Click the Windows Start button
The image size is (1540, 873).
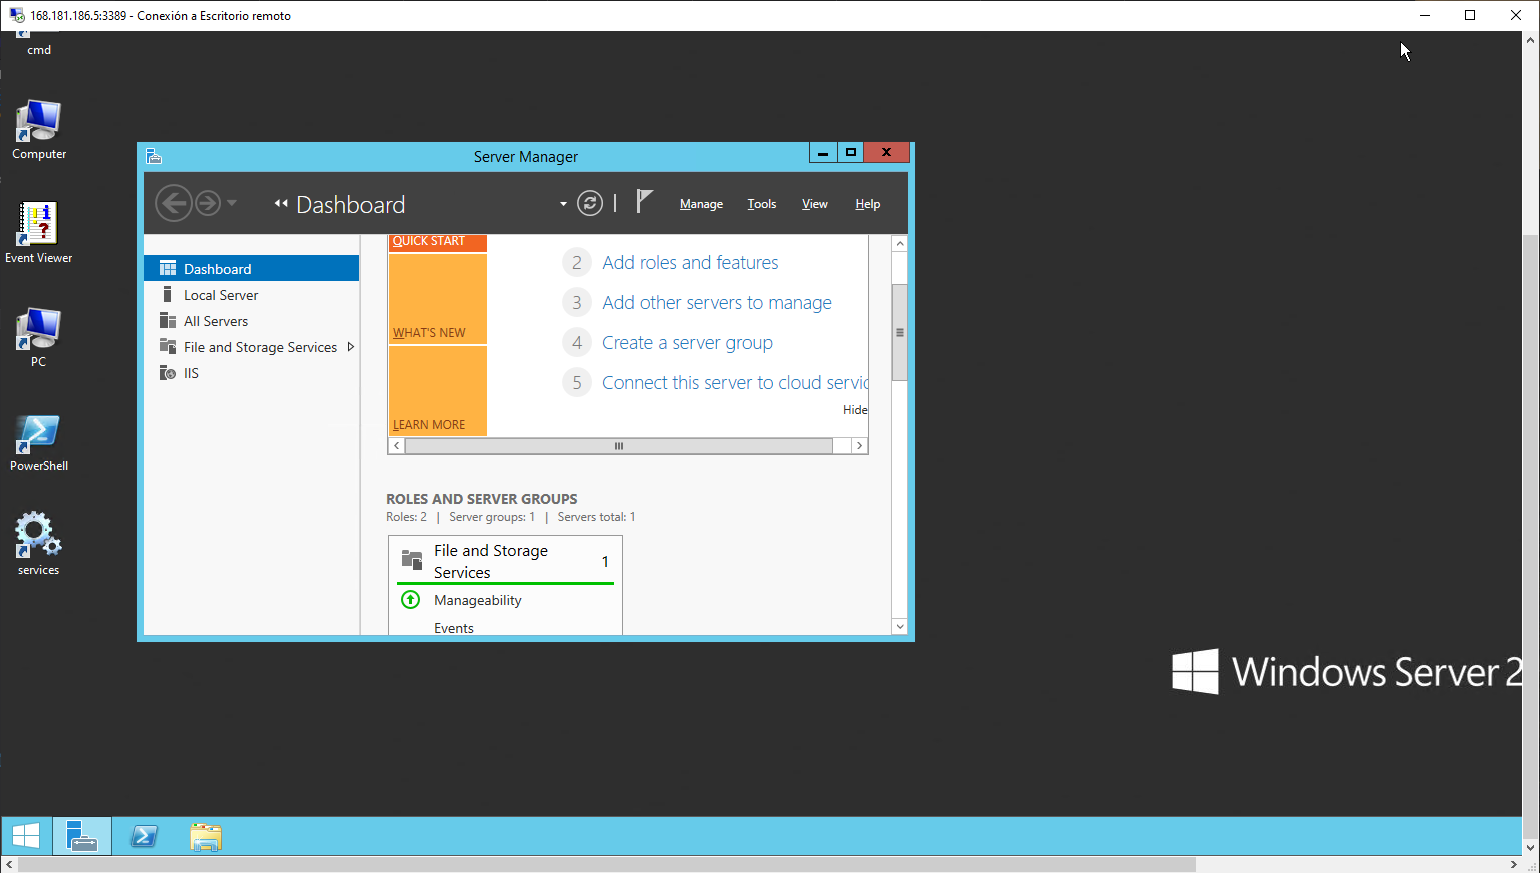coord(26,836)
